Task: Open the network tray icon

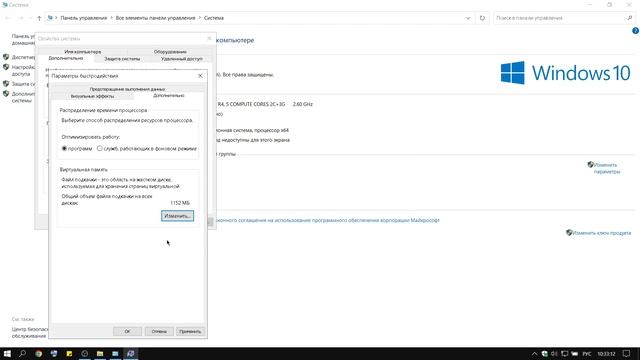Action: click(x=564, y=353)
